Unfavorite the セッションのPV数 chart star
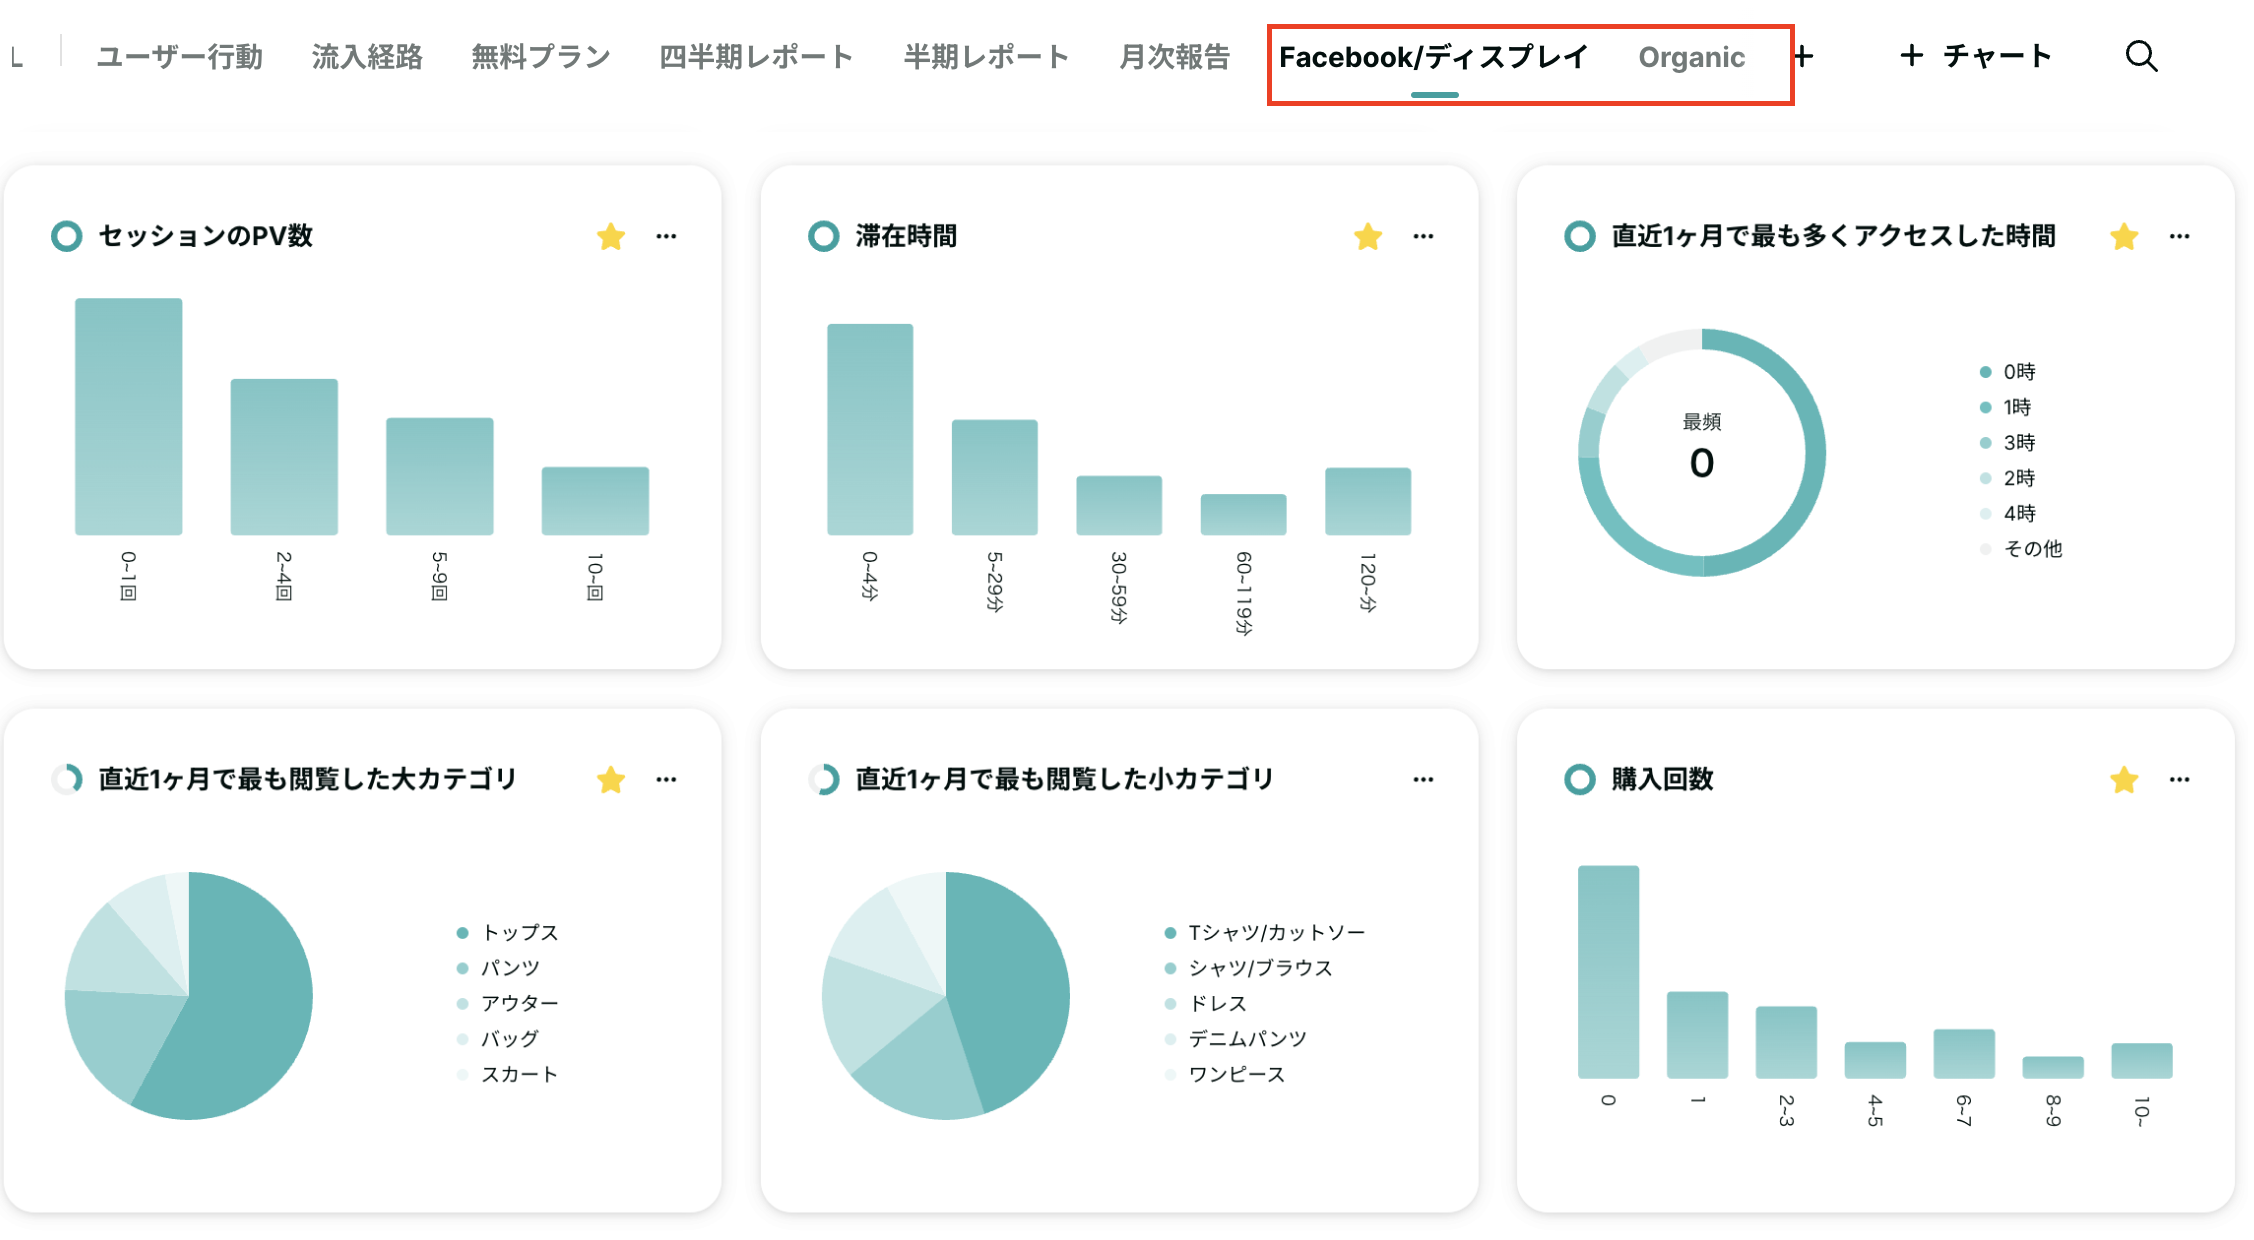Screen dimensions: 2254x1240 (611, 237)
